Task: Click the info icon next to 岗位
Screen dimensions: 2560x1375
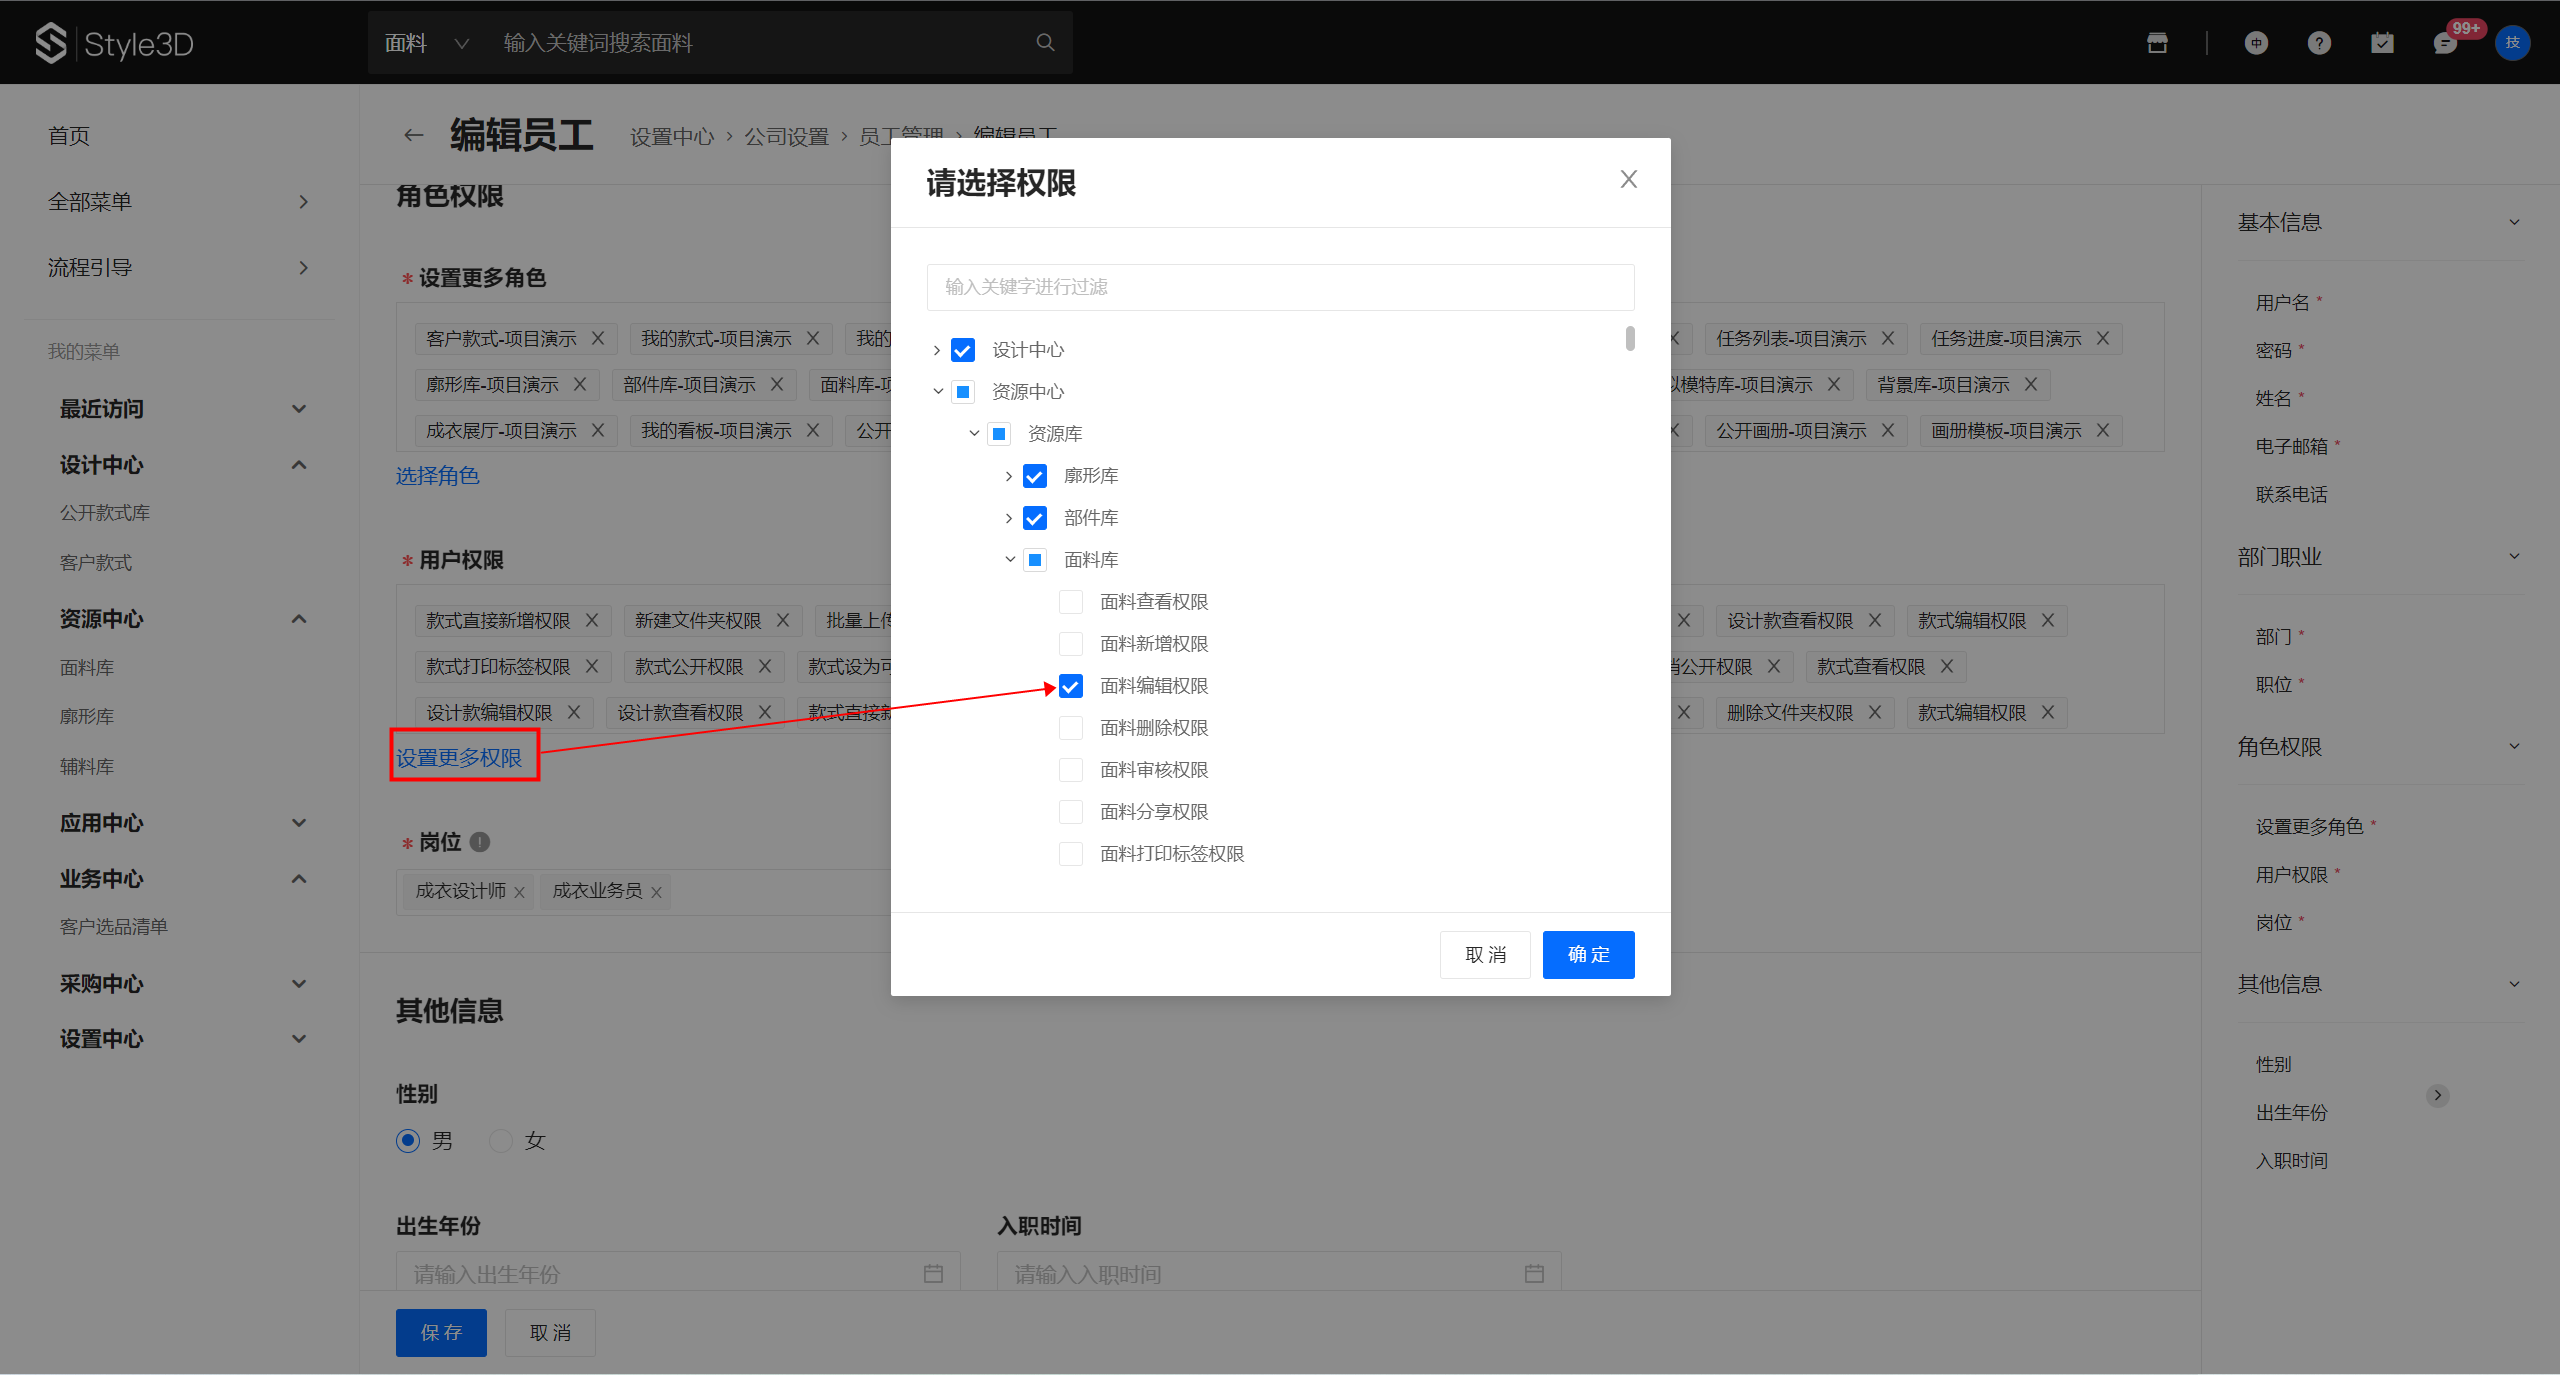Action: 480,842
